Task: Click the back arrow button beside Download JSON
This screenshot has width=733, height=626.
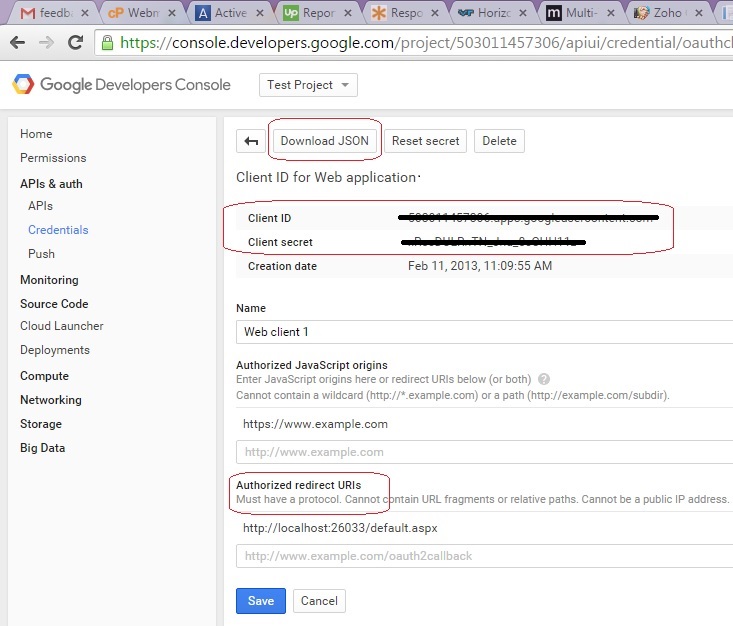Action: point(251,141)
